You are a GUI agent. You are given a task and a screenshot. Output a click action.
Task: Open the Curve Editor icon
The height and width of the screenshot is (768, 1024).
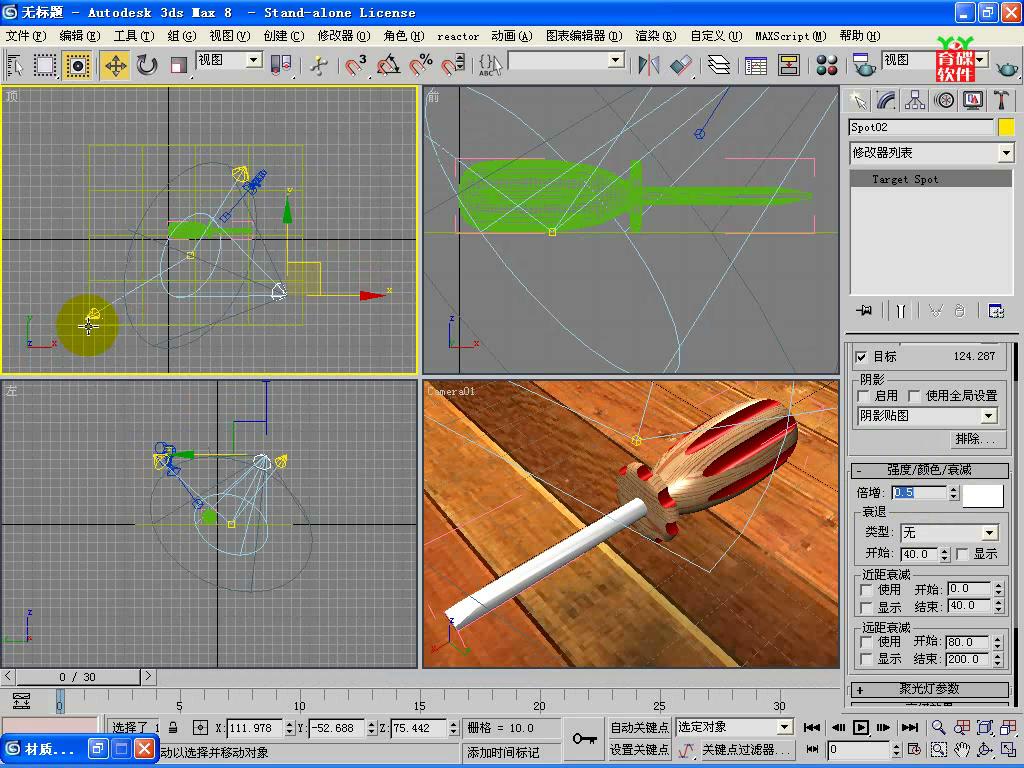(756, 65)
